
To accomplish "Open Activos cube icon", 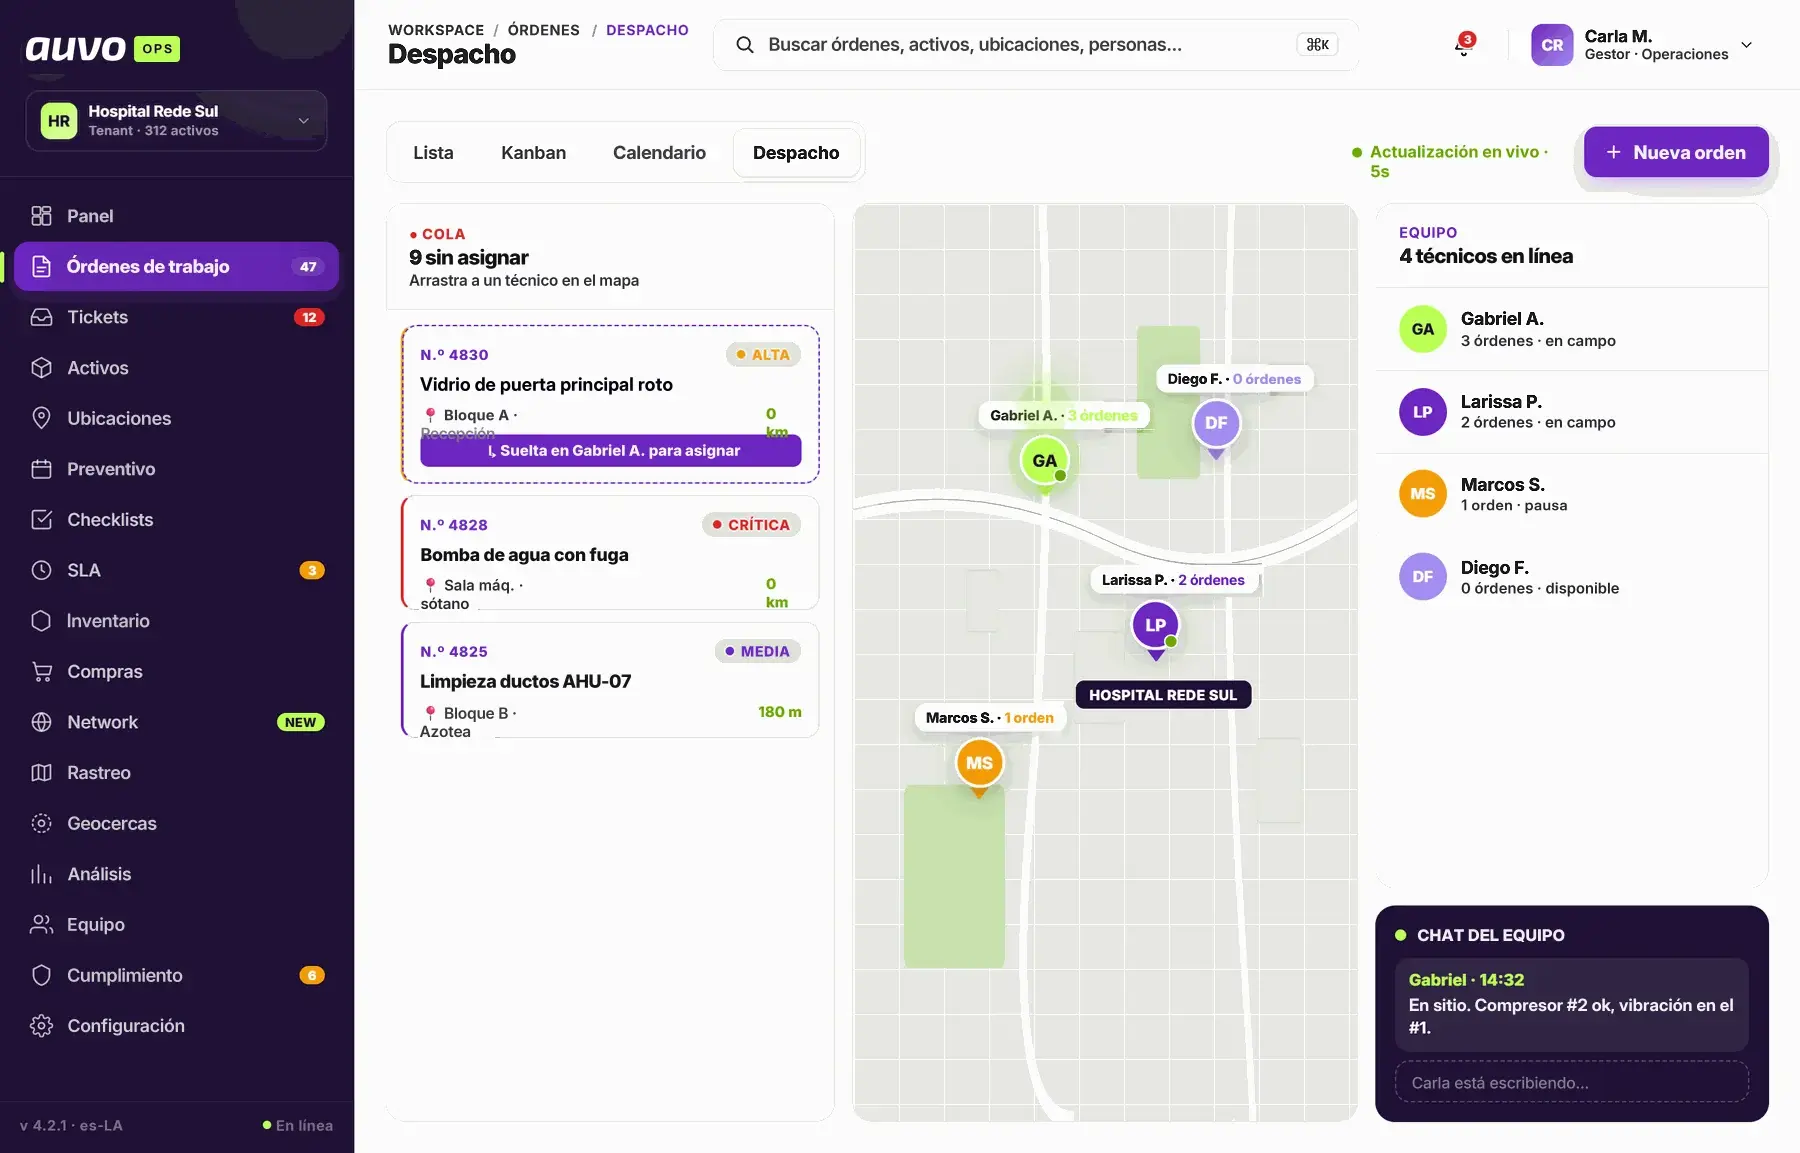I will [41, 368].
